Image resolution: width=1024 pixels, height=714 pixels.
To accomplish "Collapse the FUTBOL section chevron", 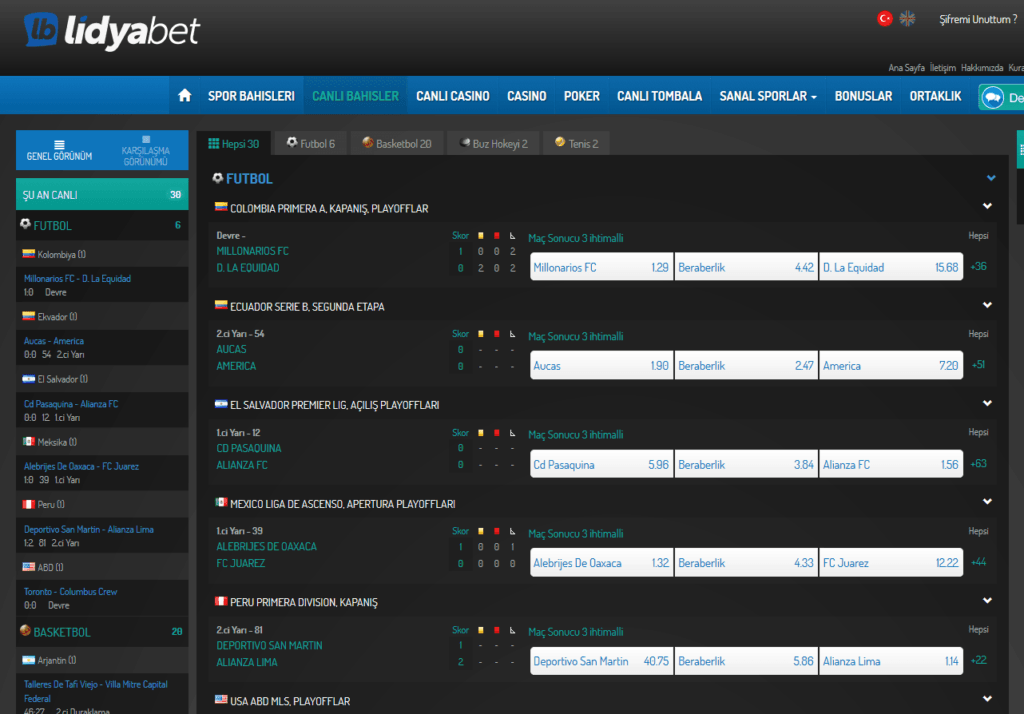I will pyautogui.click(x=991, y=178).
